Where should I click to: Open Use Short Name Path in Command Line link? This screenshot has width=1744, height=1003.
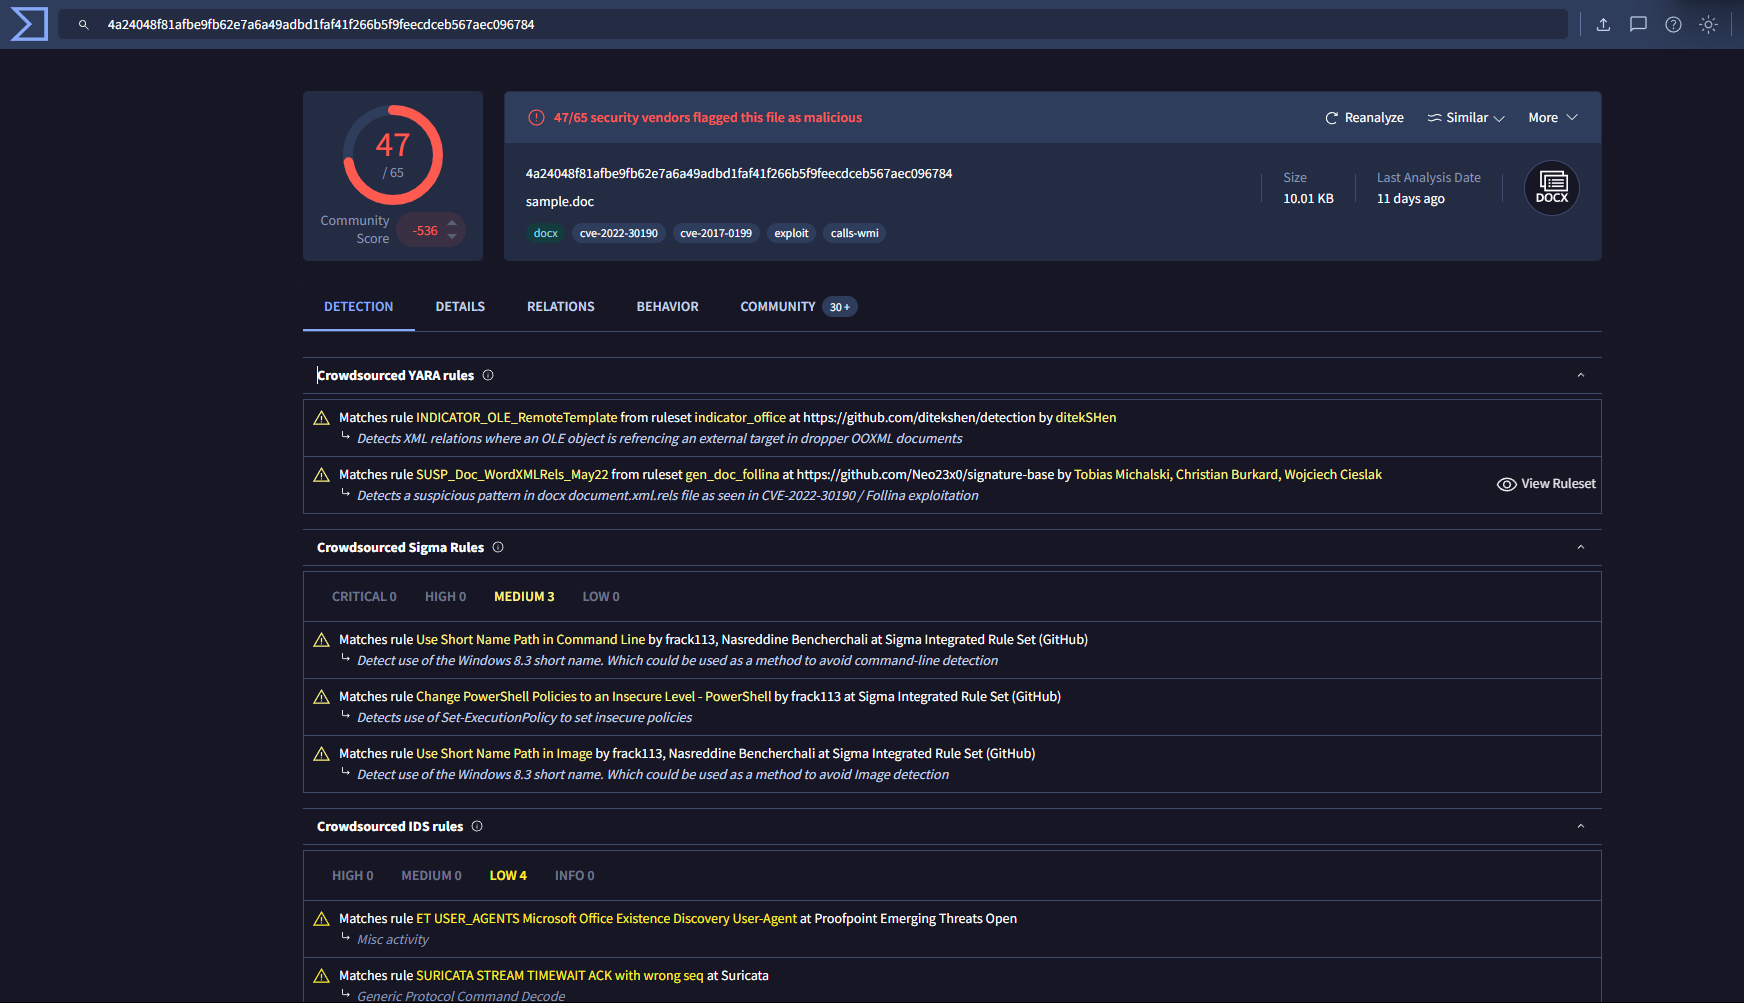(531, 640)
